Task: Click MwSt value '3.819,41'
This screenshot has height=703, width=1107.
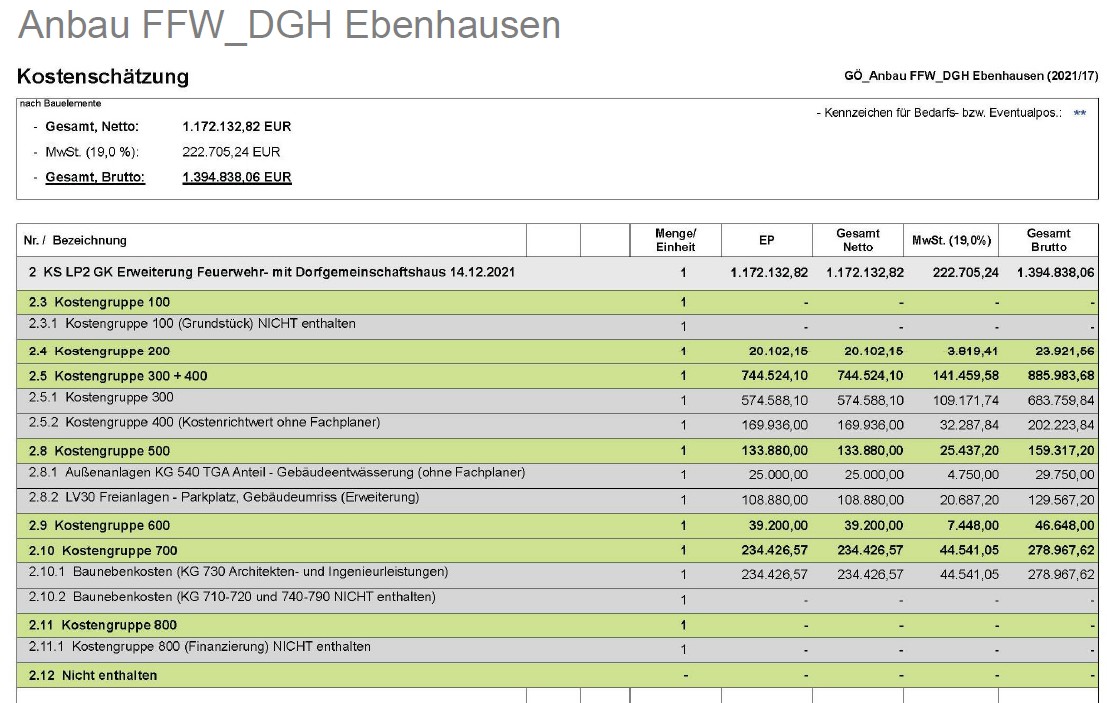Action: pyautogui.click(x=972, y=351)
